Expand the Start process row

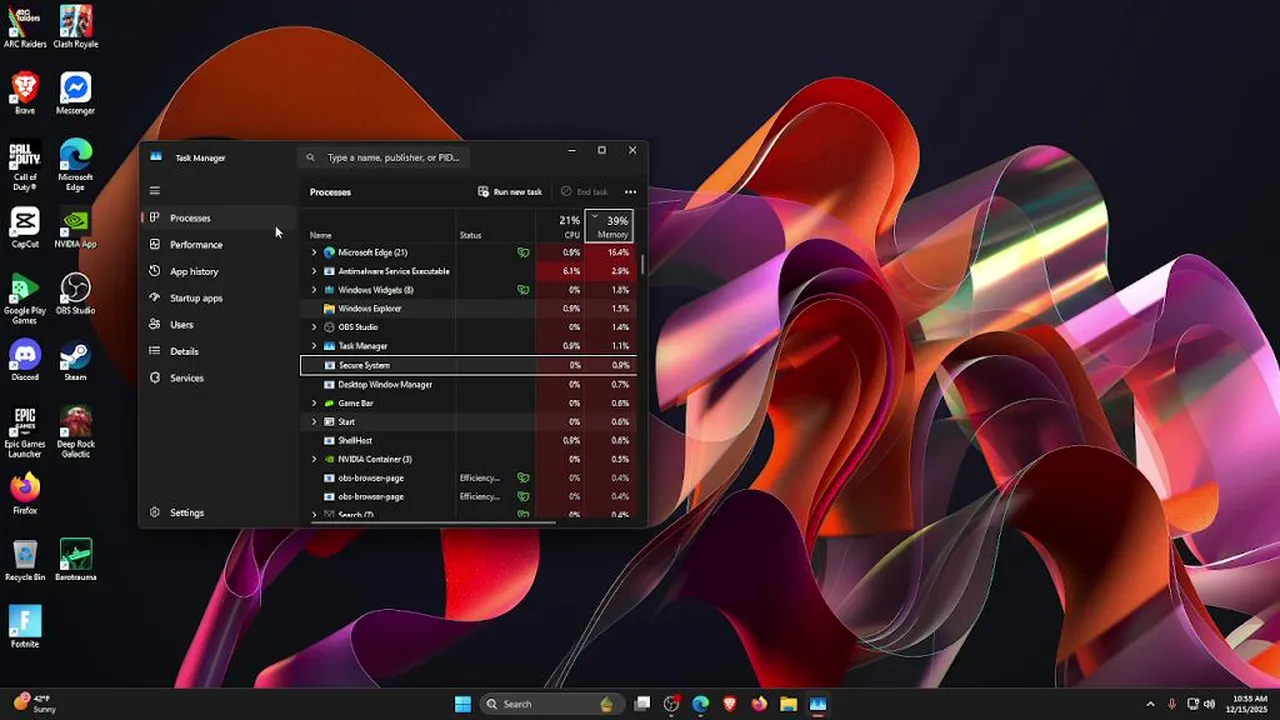click(314, 422)
